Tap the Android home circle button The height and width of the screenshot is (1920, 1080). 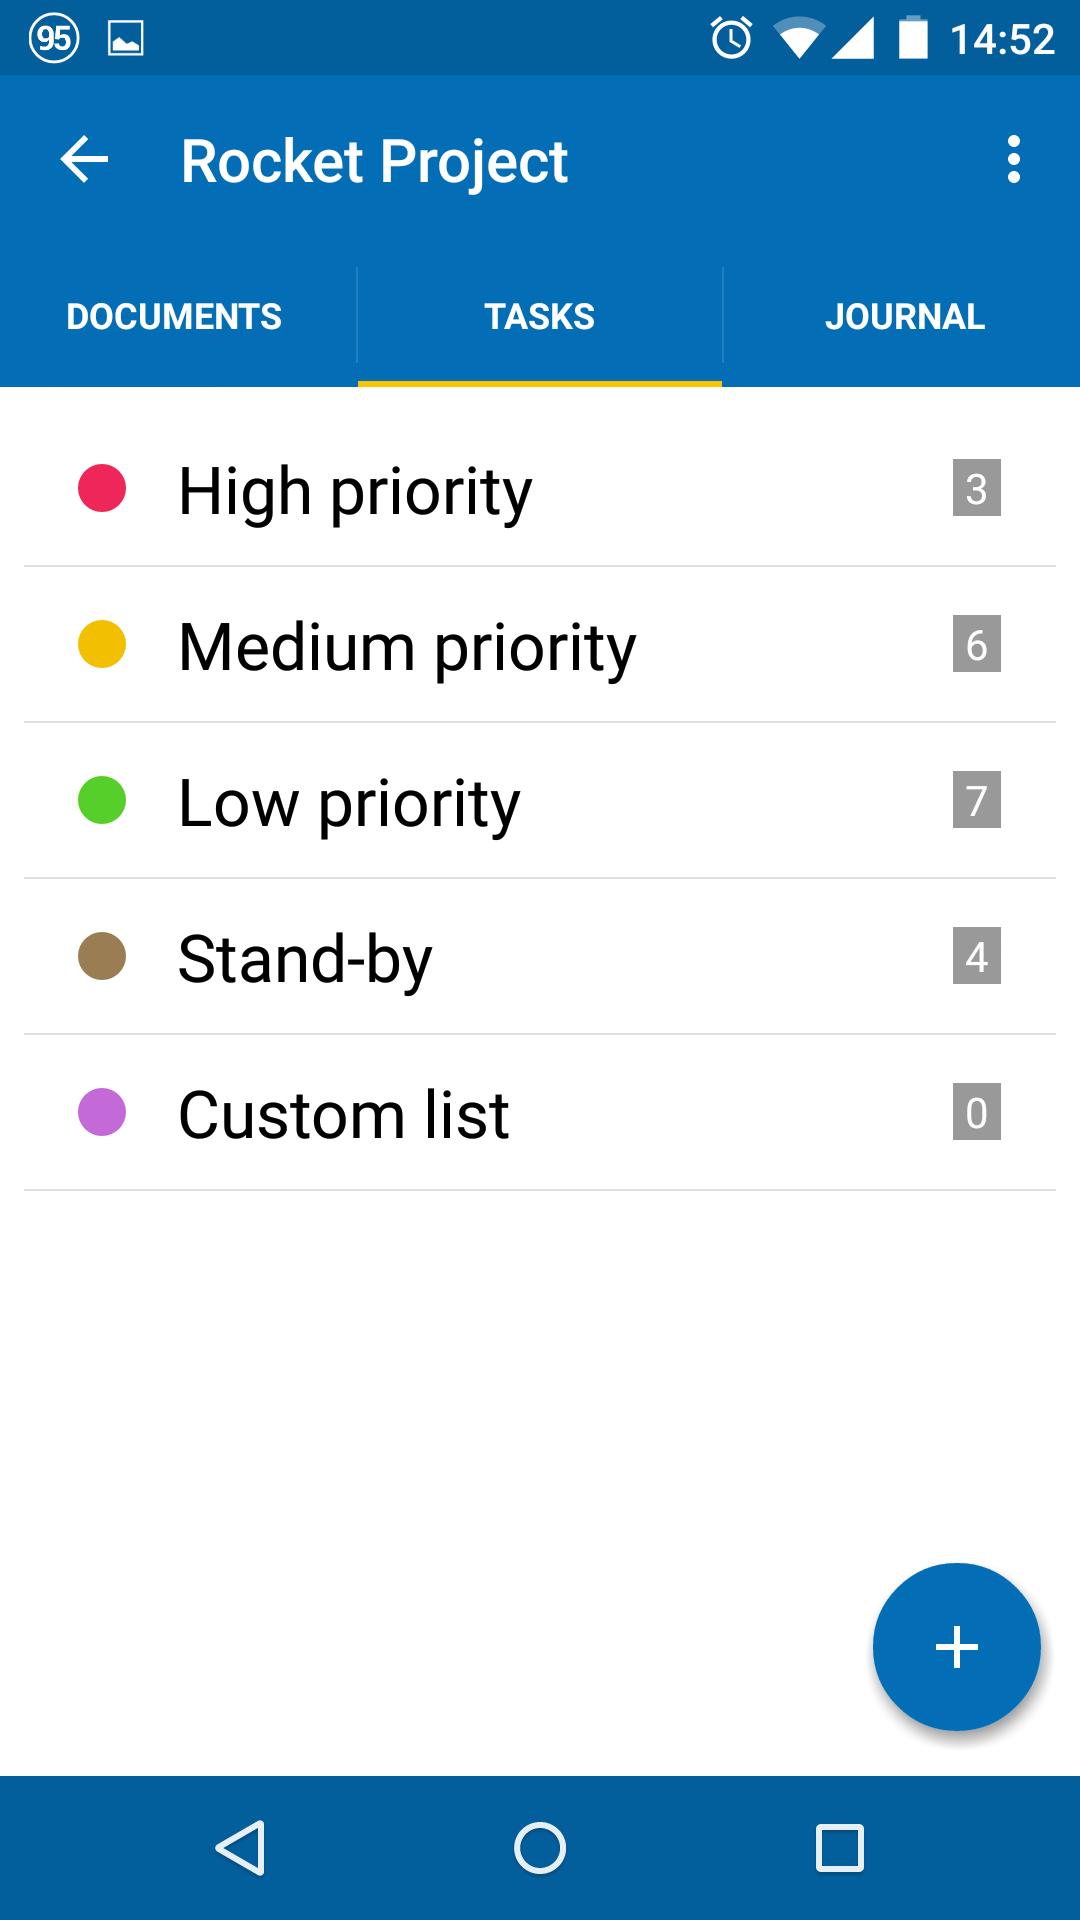pyautogui.click(x=540, y=1847)
